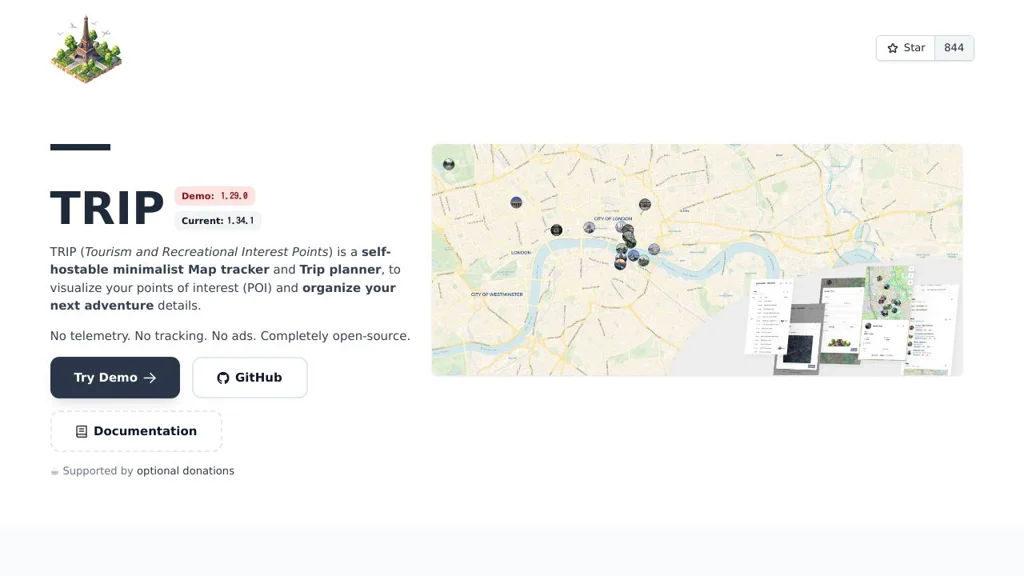Open the app screenshots collage on the map
1024x576 pixels.
tap(852, 320)
